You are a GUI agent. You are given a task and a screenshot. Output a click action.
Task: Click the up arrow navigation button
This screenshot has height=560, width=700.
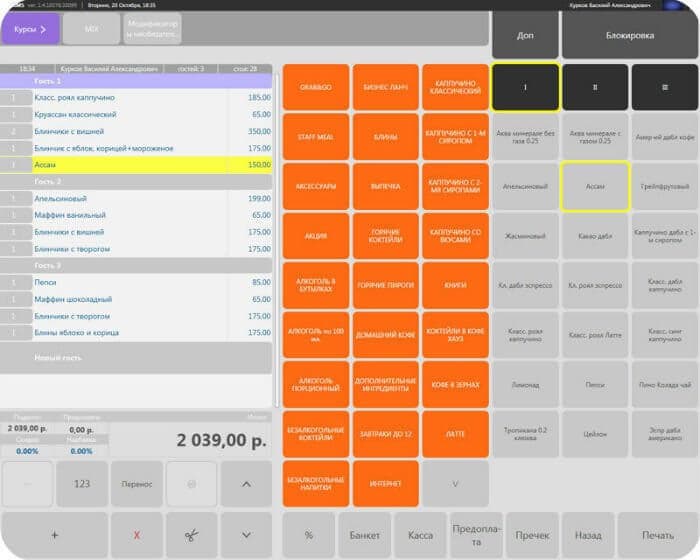(246, 484)
